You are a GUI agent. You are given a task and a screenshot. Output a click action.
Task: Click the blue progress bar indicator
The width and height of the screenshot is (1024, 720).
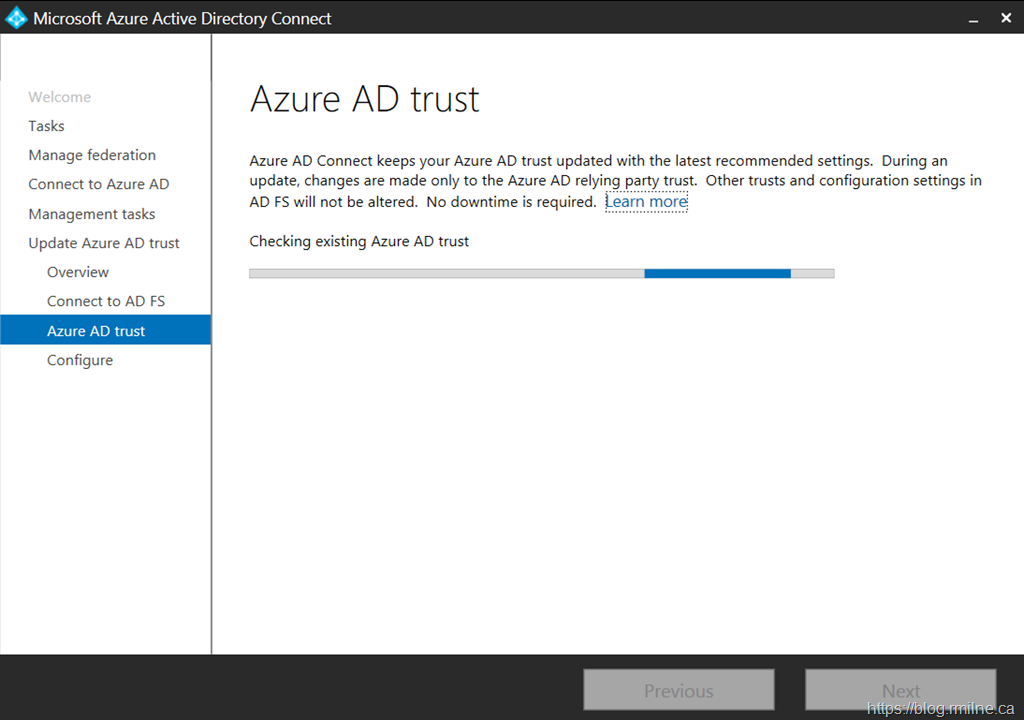pyautogui.click(x=717, y=273)
